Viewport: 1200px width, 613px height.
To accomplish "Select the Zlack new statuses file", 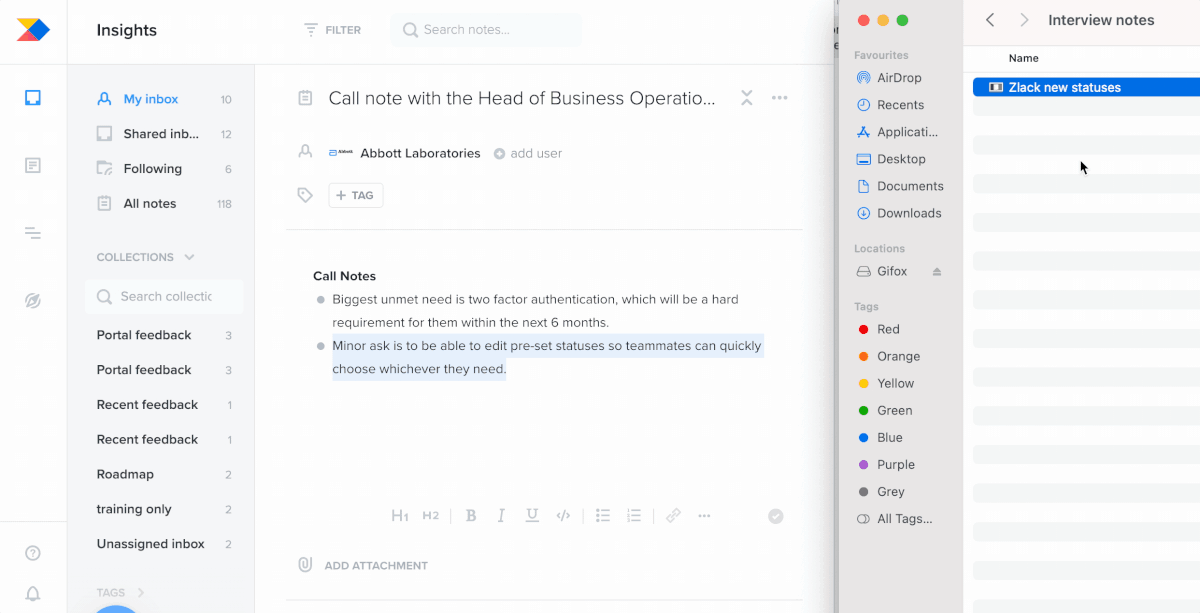I will click(1086, 87).
